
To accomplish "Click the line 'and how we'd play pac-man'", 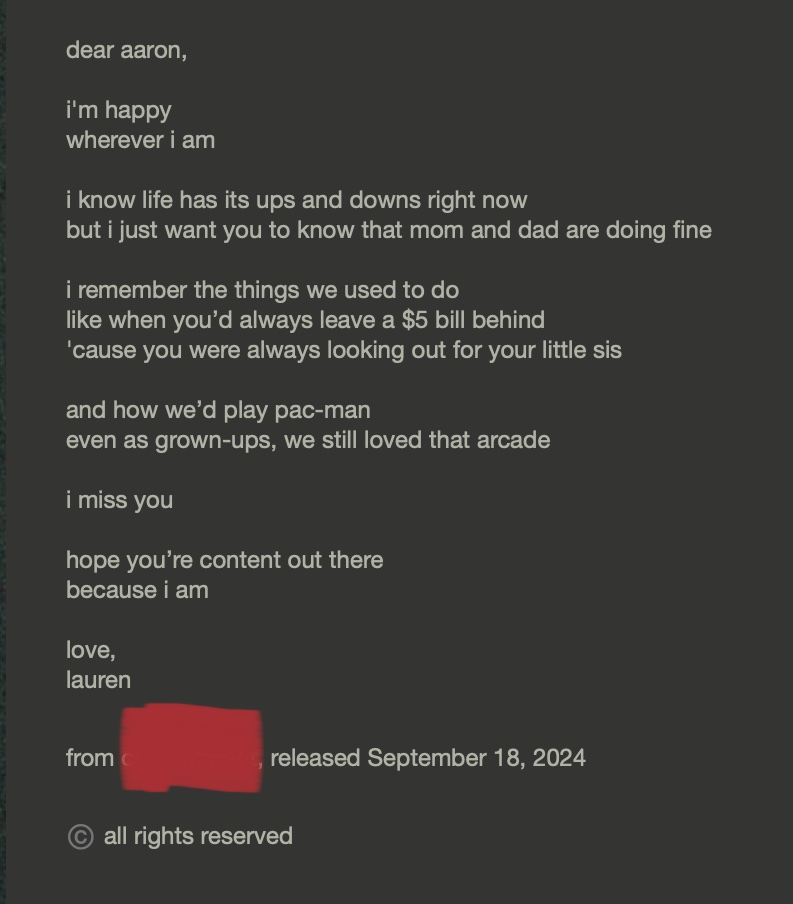I will (218, 410).
